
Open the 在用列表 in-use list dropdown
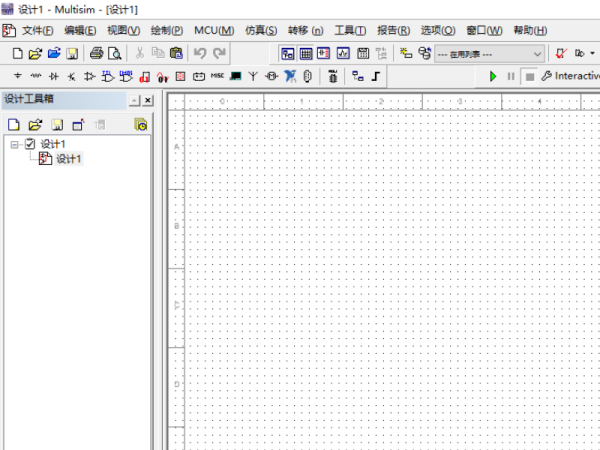coord(537,53)
